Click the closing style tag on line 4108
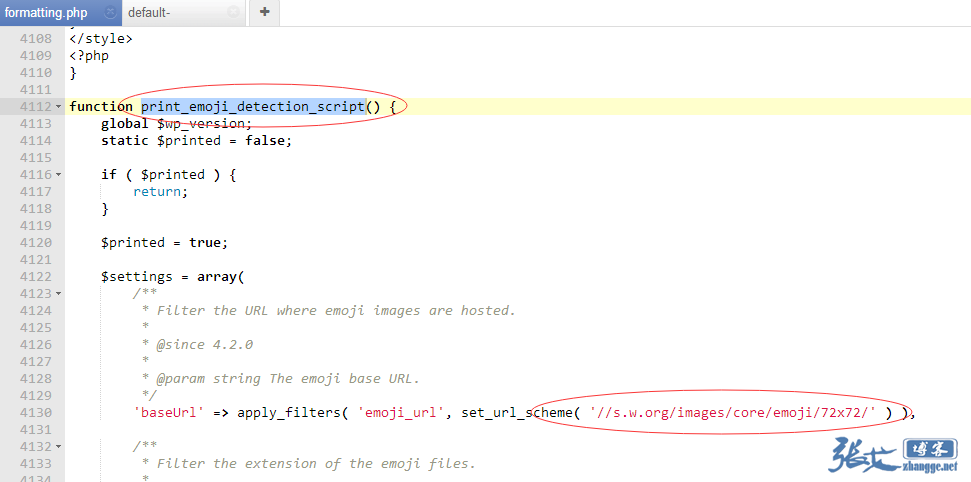This screenshot has height=482, width=971. pyautogui.click(x=100, y=39)
